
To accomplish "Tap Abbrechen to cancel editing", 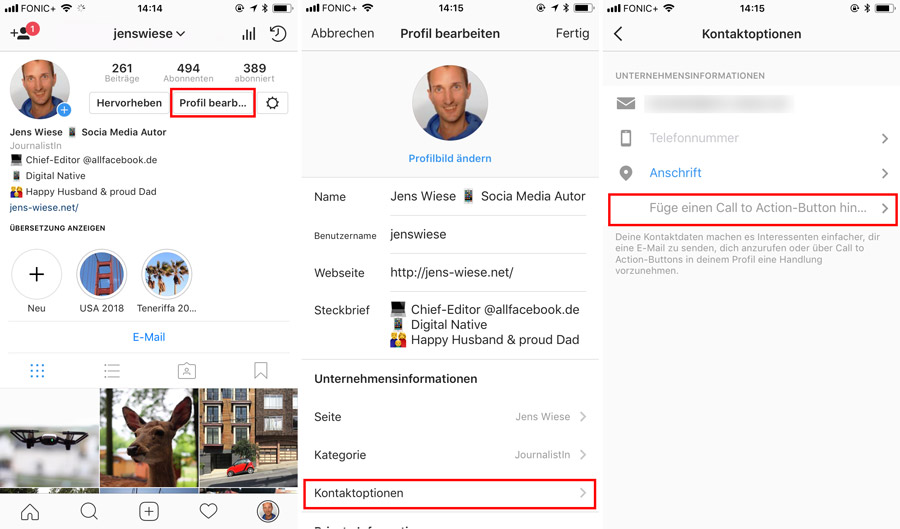I will coord(343,33).
